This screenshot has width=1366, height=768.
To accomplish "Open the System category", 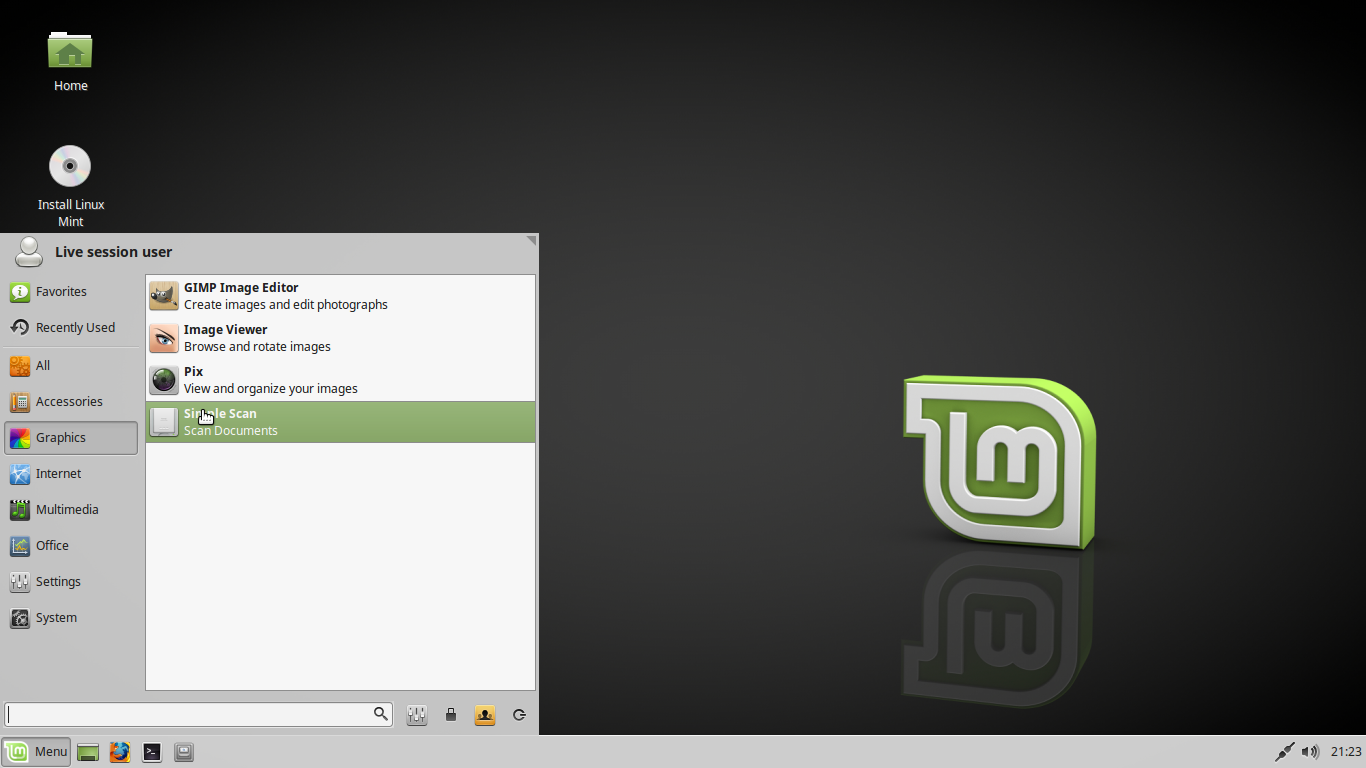I will (71, 618).
